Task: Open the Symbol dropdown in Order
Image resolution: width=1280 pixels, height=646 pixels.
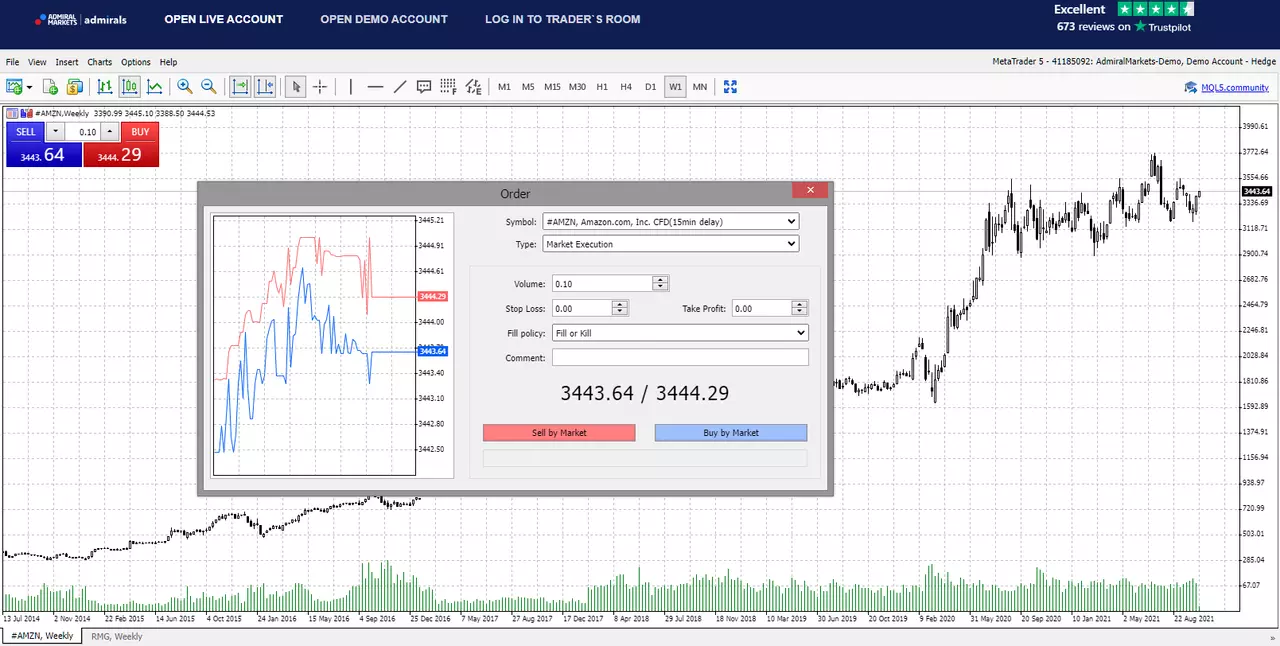Action: click(670, 221)
